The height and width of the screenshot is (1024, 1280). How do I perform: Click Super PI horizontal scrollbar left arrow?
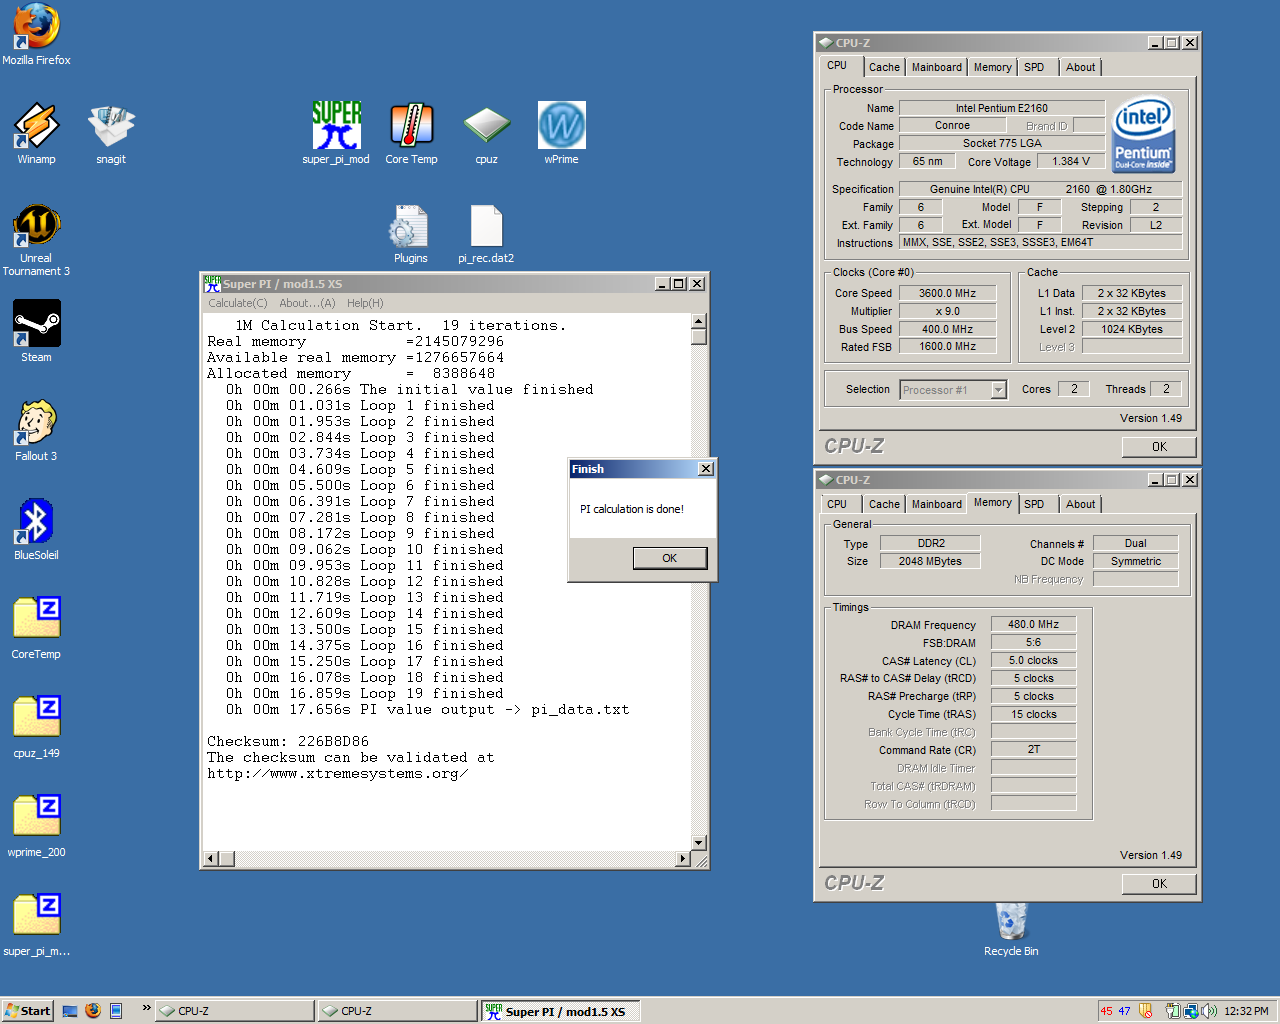[x=210, y=859]
